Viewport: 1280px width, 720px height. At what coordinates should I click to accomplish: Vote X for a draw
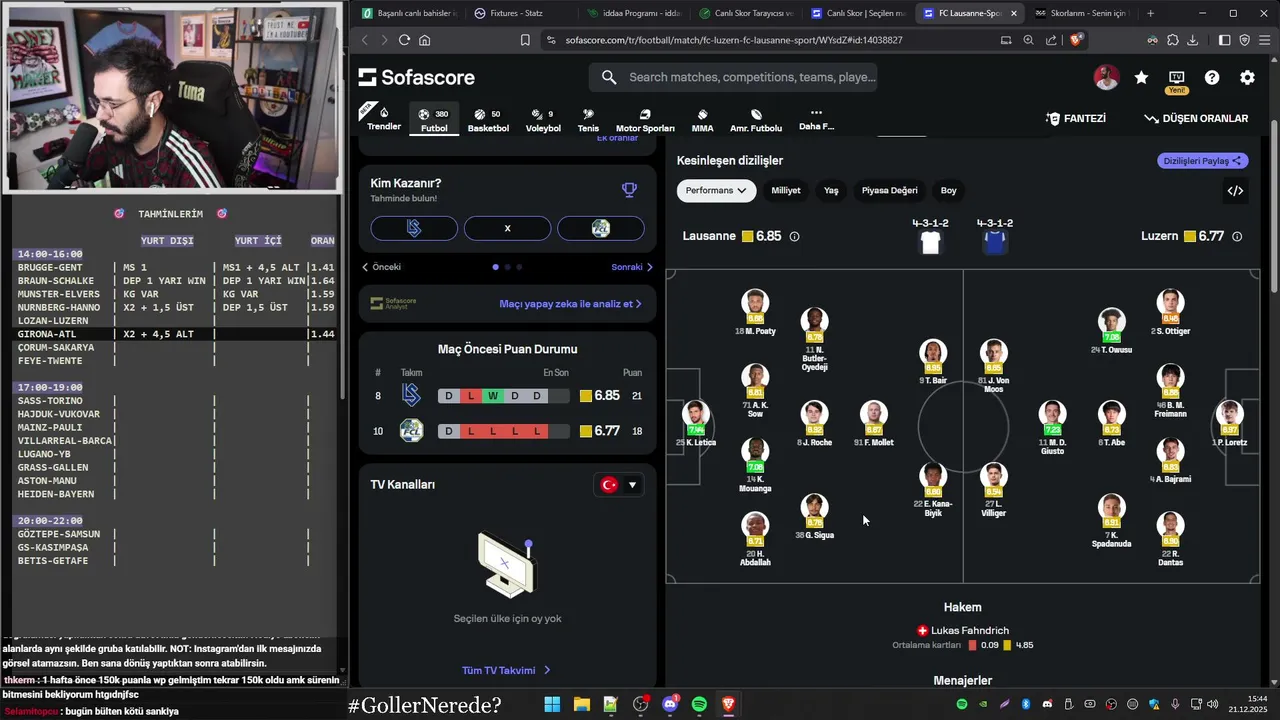click(507, 229)
